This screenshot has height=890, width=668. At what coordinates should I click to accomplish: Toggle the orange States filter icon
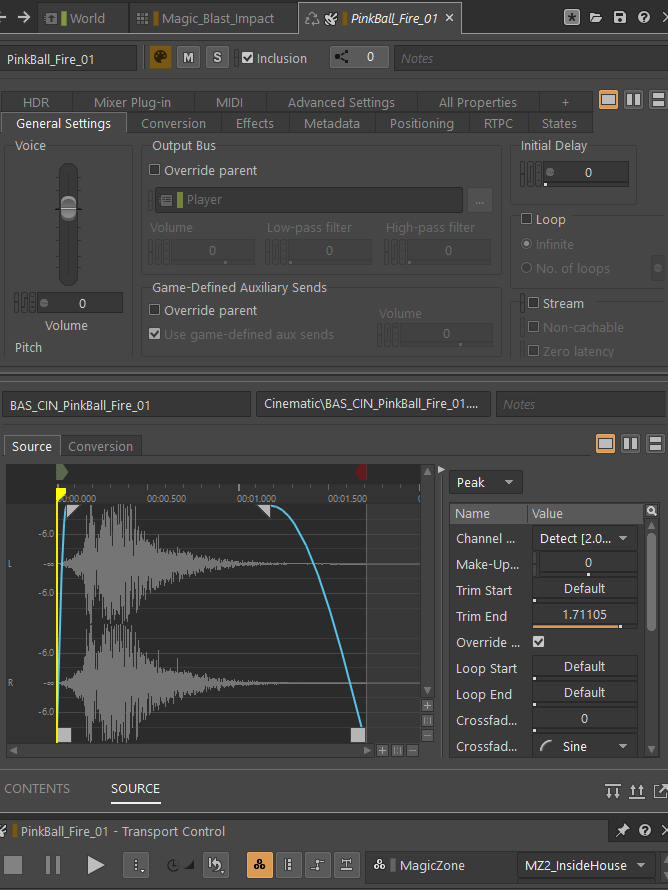(259, 865)
